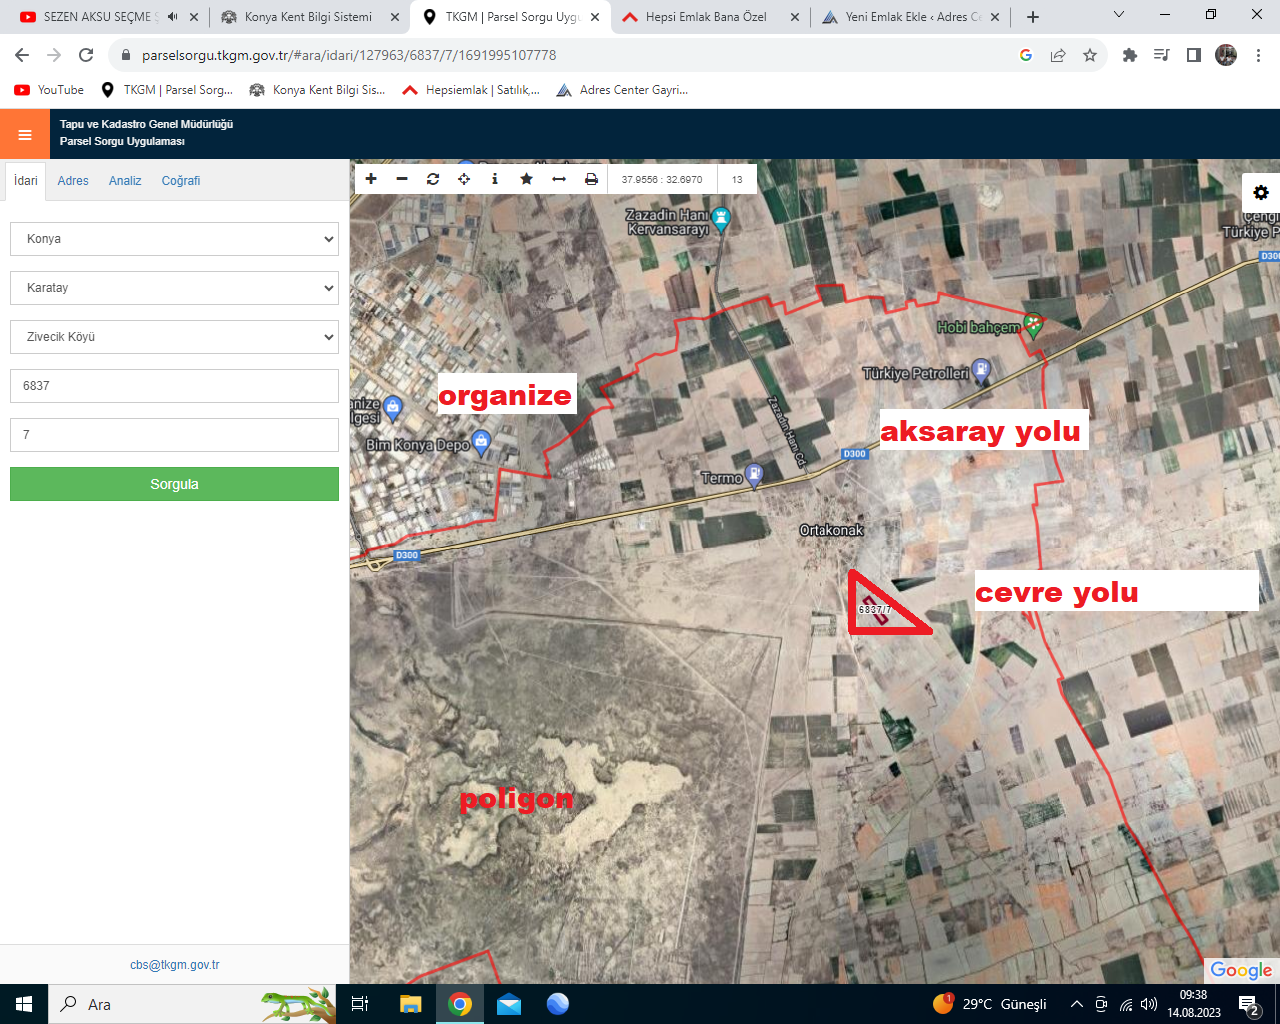Switch to the Adres tab

[73, 181]
